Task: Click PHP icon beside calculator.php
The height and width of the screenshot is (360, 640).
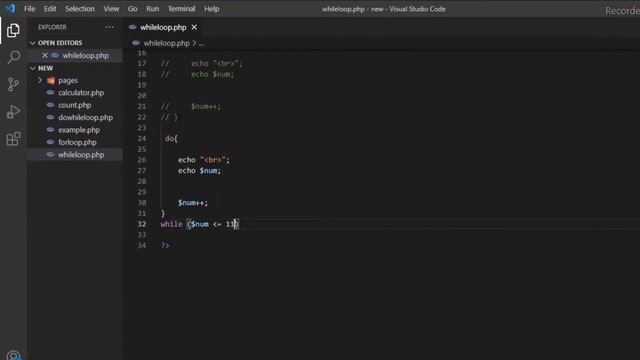Action: coord(51,93)
